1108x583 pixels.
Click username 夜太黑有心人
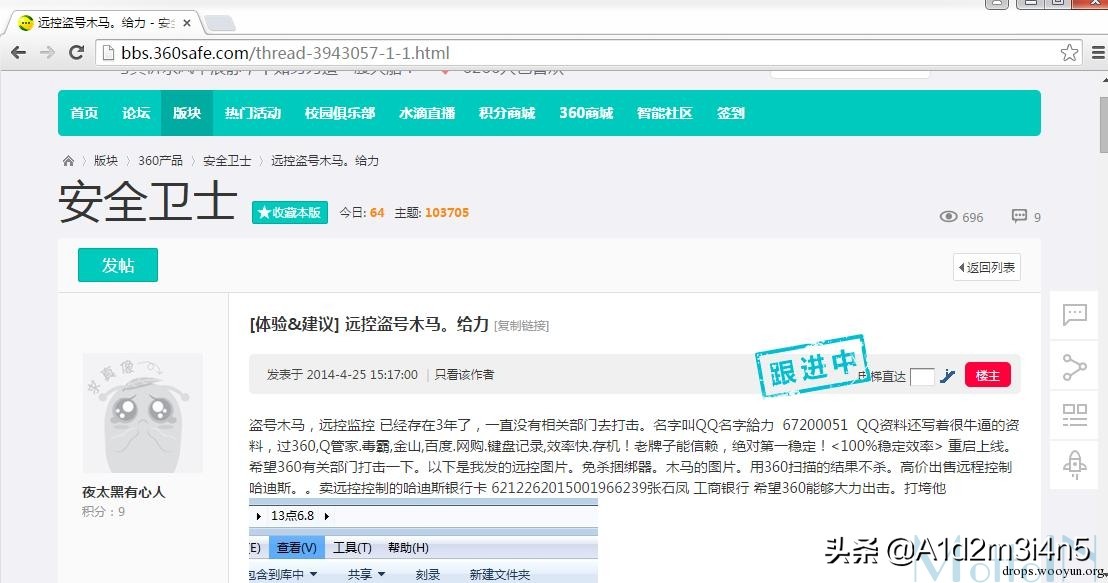124,493
